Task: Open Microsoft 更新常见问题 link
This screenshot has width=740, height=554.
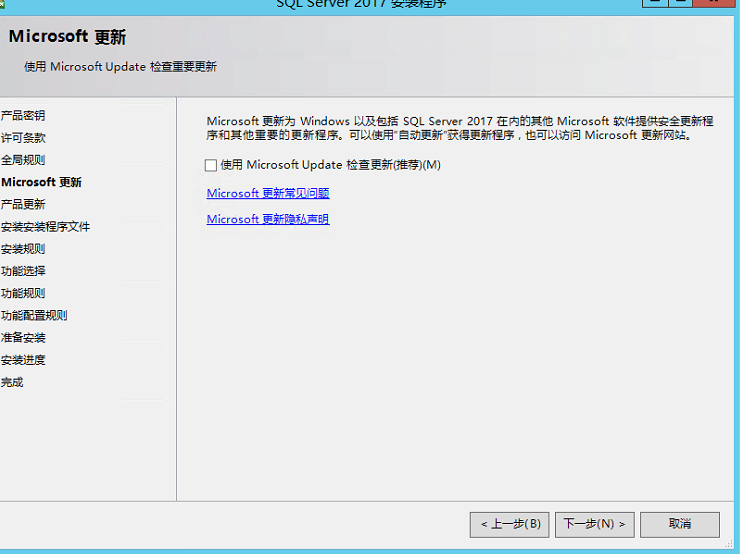Action: point(268,193)
